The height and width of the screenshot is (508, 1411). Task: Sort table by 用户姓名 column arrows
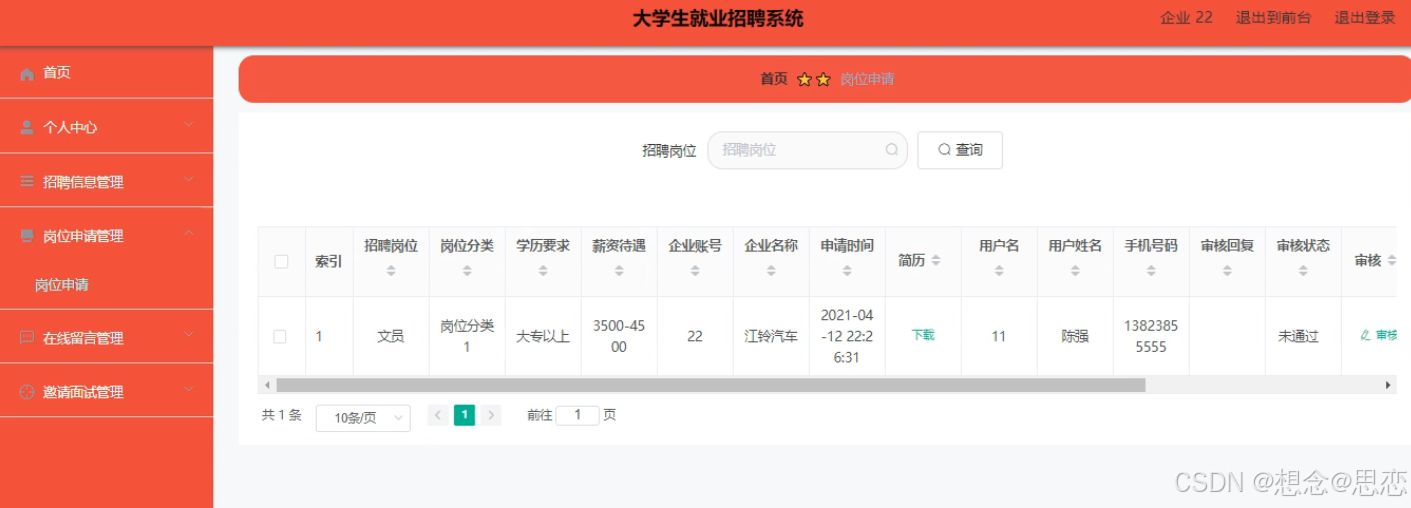(1075, 271)
